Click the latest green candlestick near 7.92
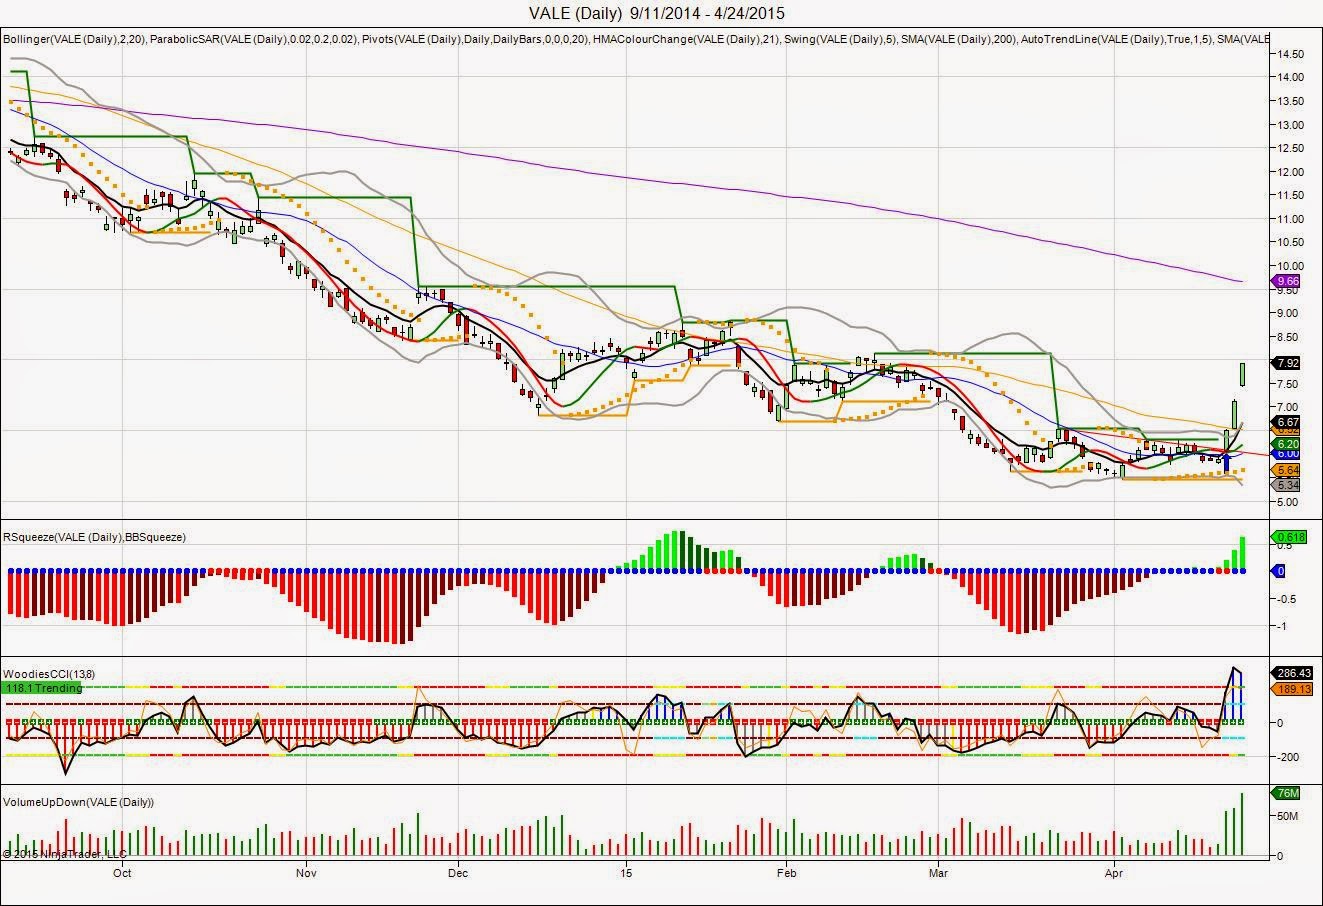This screenshot has width=1323, height=906. click(1243, 373)
